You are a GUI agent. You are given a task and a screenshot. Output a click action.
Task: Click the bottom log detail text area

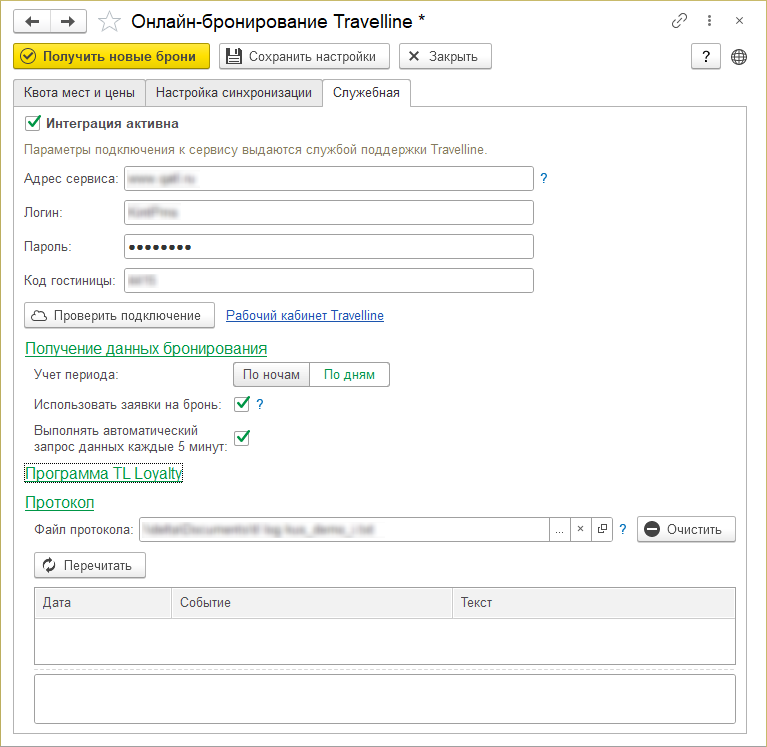(384, 699)
